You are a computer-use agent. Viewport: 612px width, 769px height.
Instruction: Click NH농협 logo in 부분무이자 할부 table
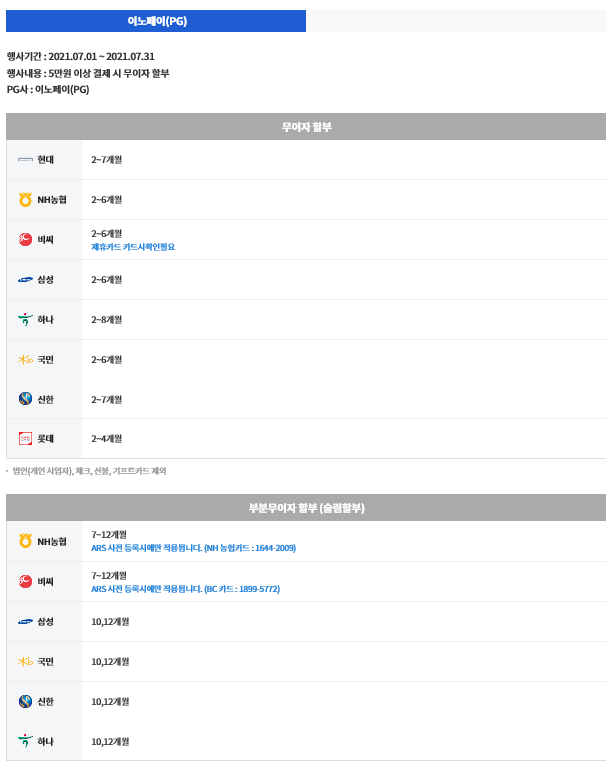[x=26, y=541]
